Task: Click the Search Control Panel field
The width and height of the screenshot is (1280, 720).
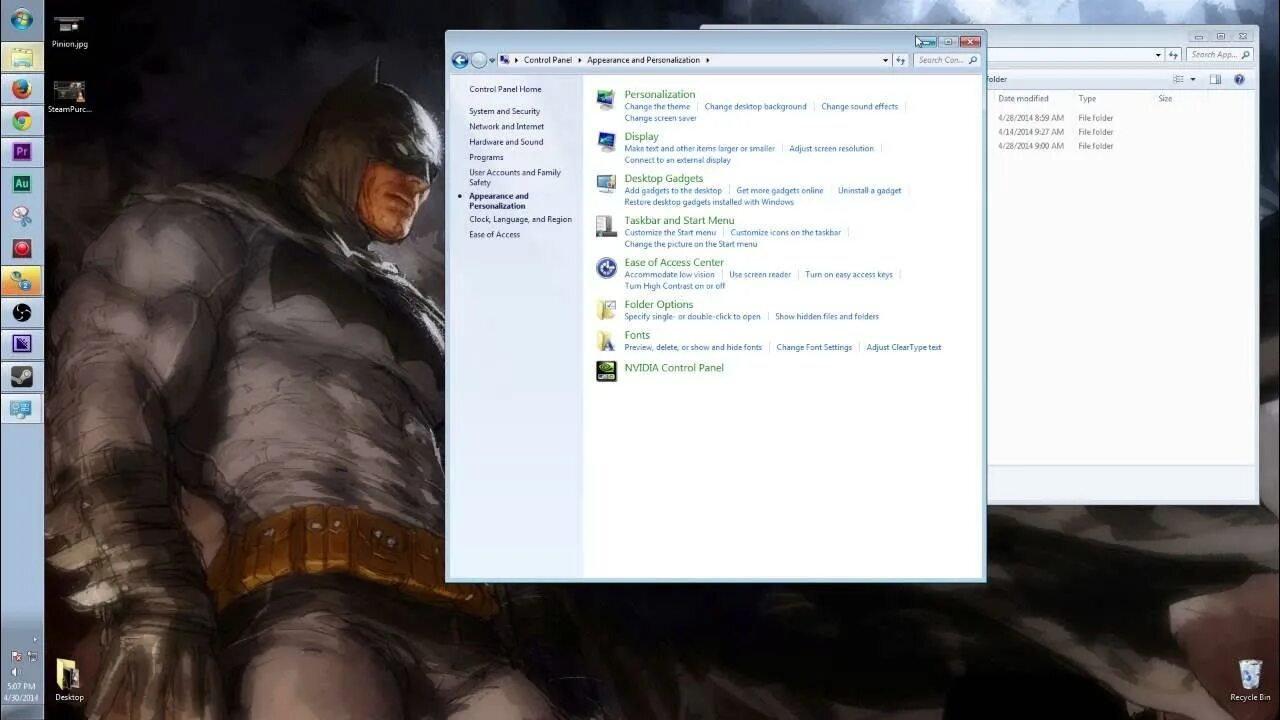Action: (946, 60)
